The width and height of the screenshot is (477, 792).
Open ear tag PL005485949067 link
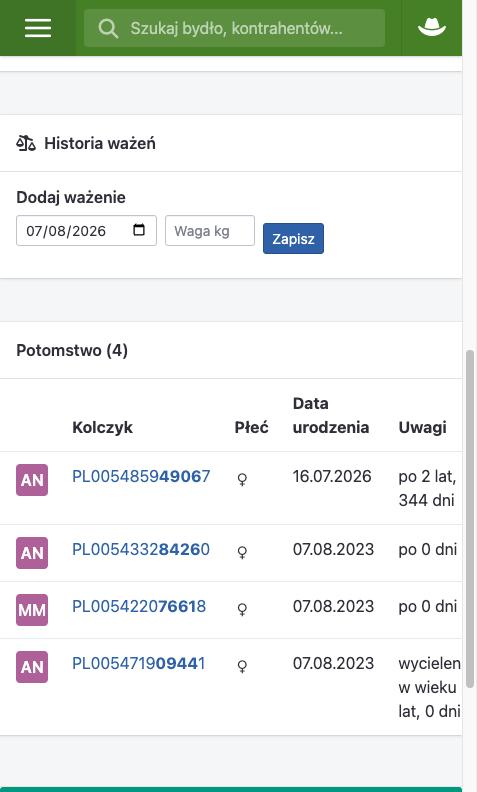[141, 476]
